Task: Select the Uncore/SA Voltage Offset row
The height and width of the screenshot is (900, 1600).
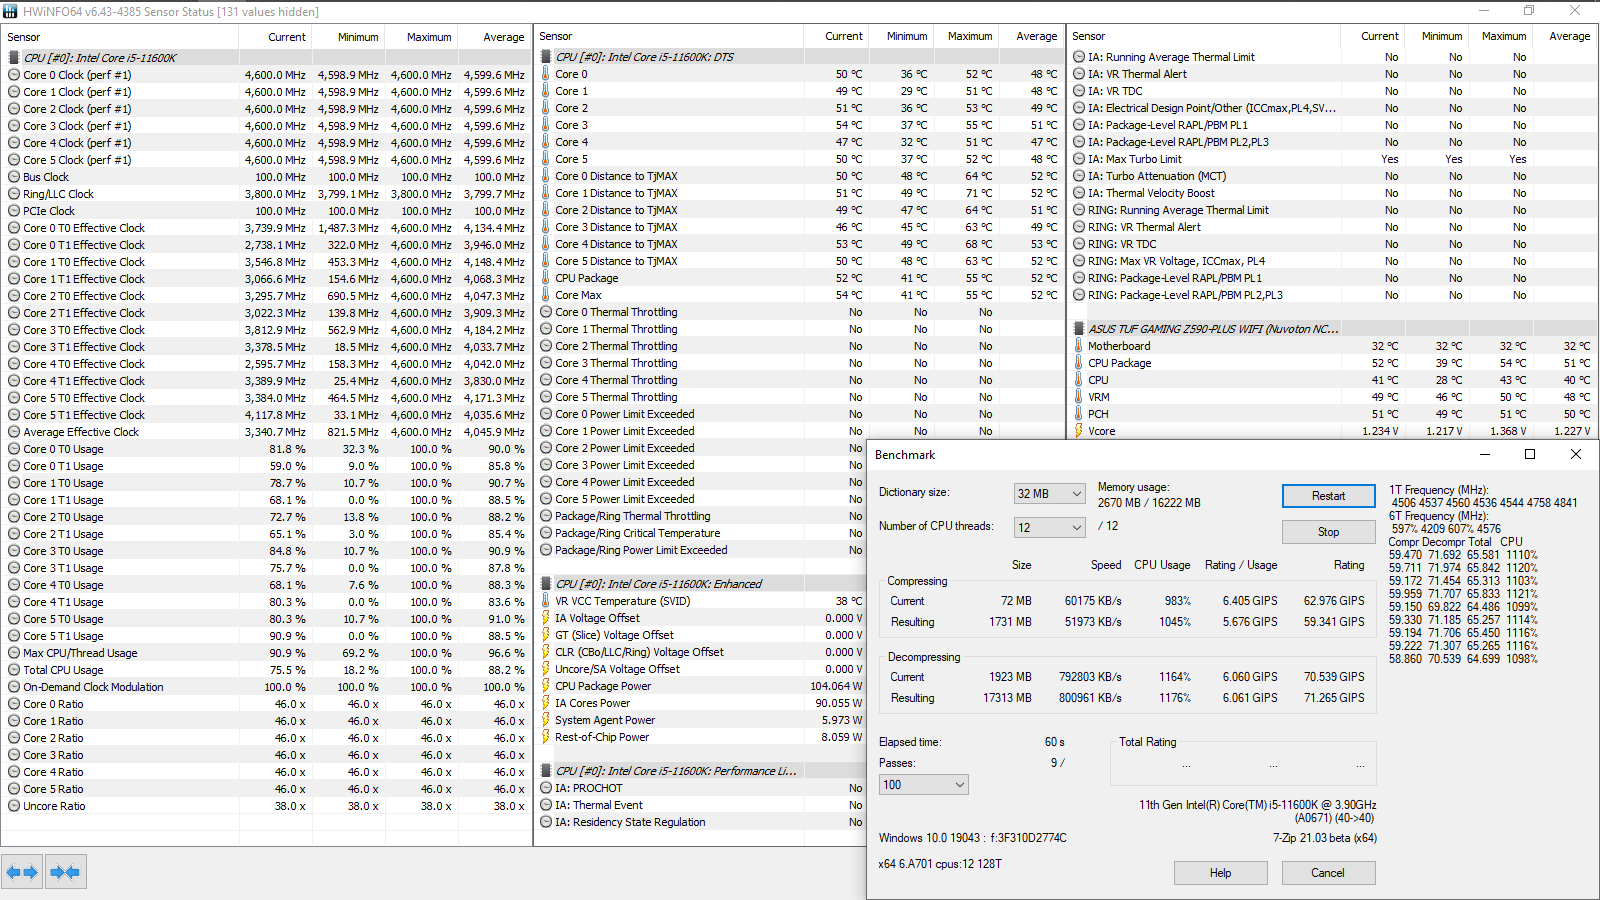Action: 701,669
